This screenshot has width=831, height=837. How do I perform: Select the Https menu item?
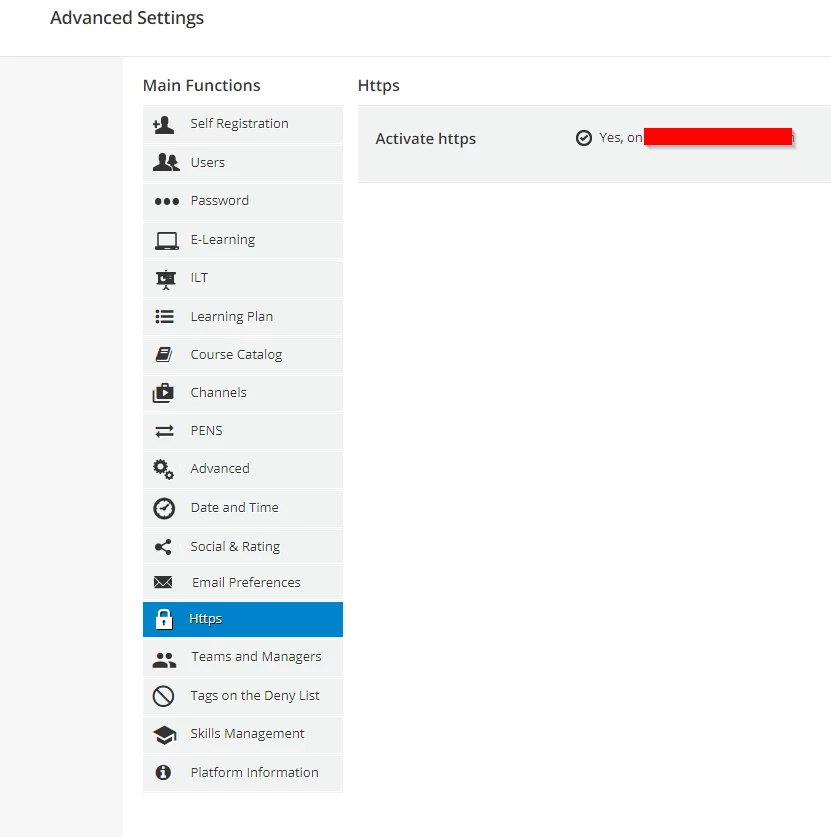click(x=206, y=619)
